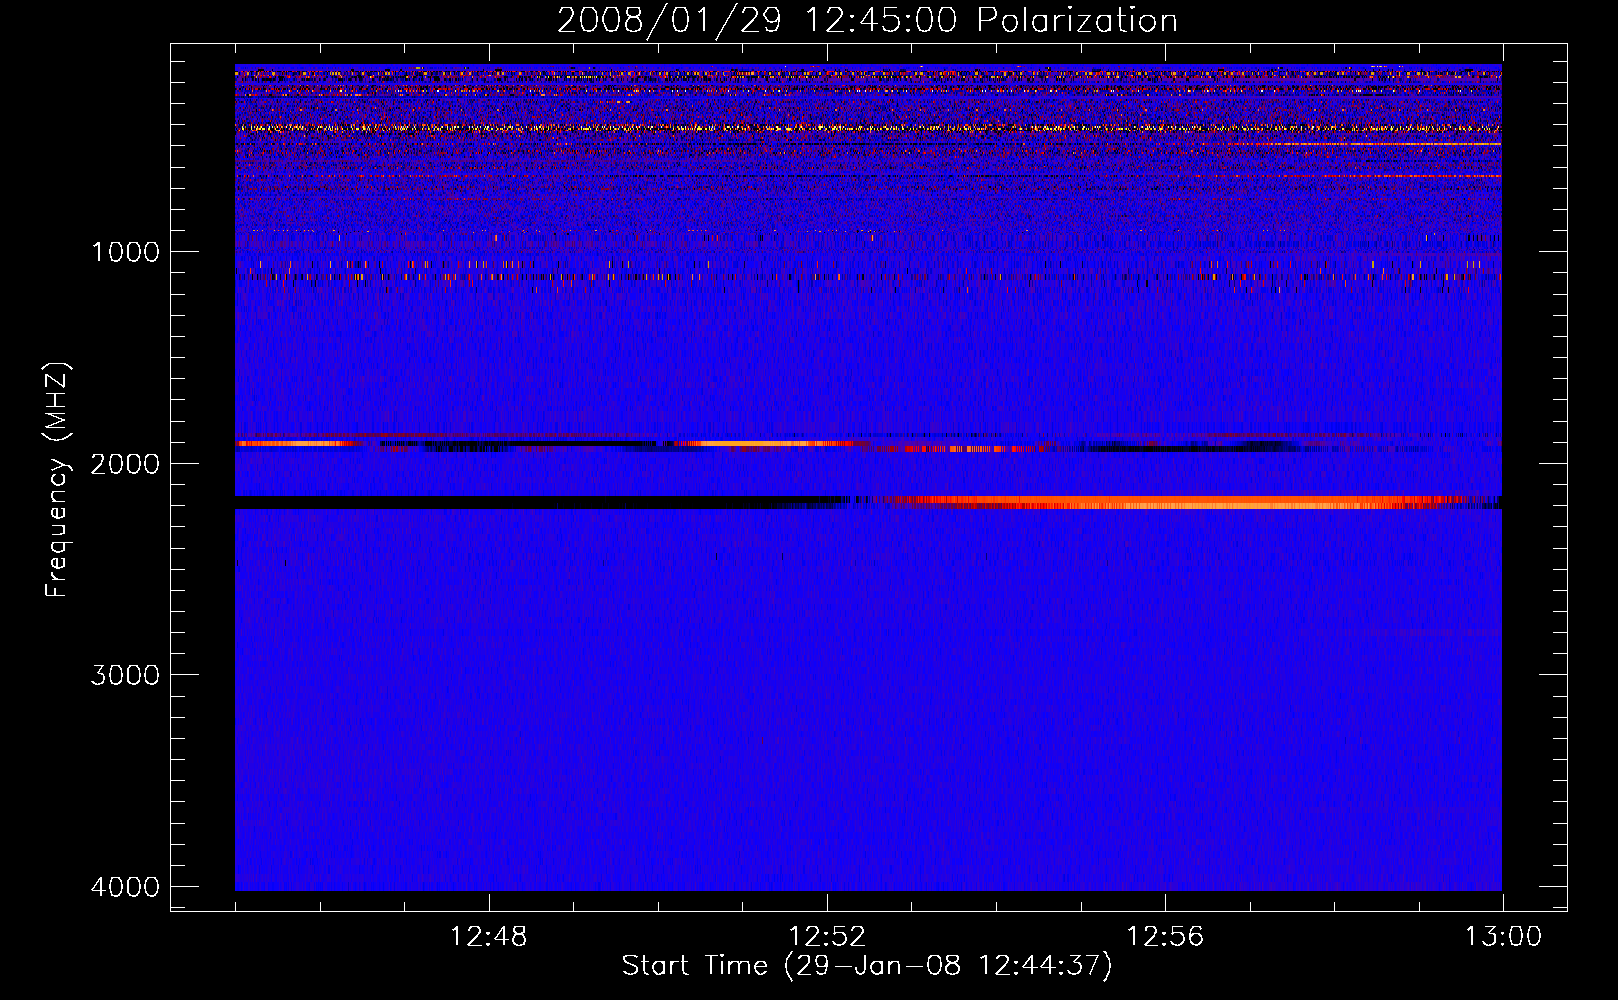This screenshot has width=1618, height=1000.
Task: Click the 12:48 time tick label
Action: tap(489, 937)
